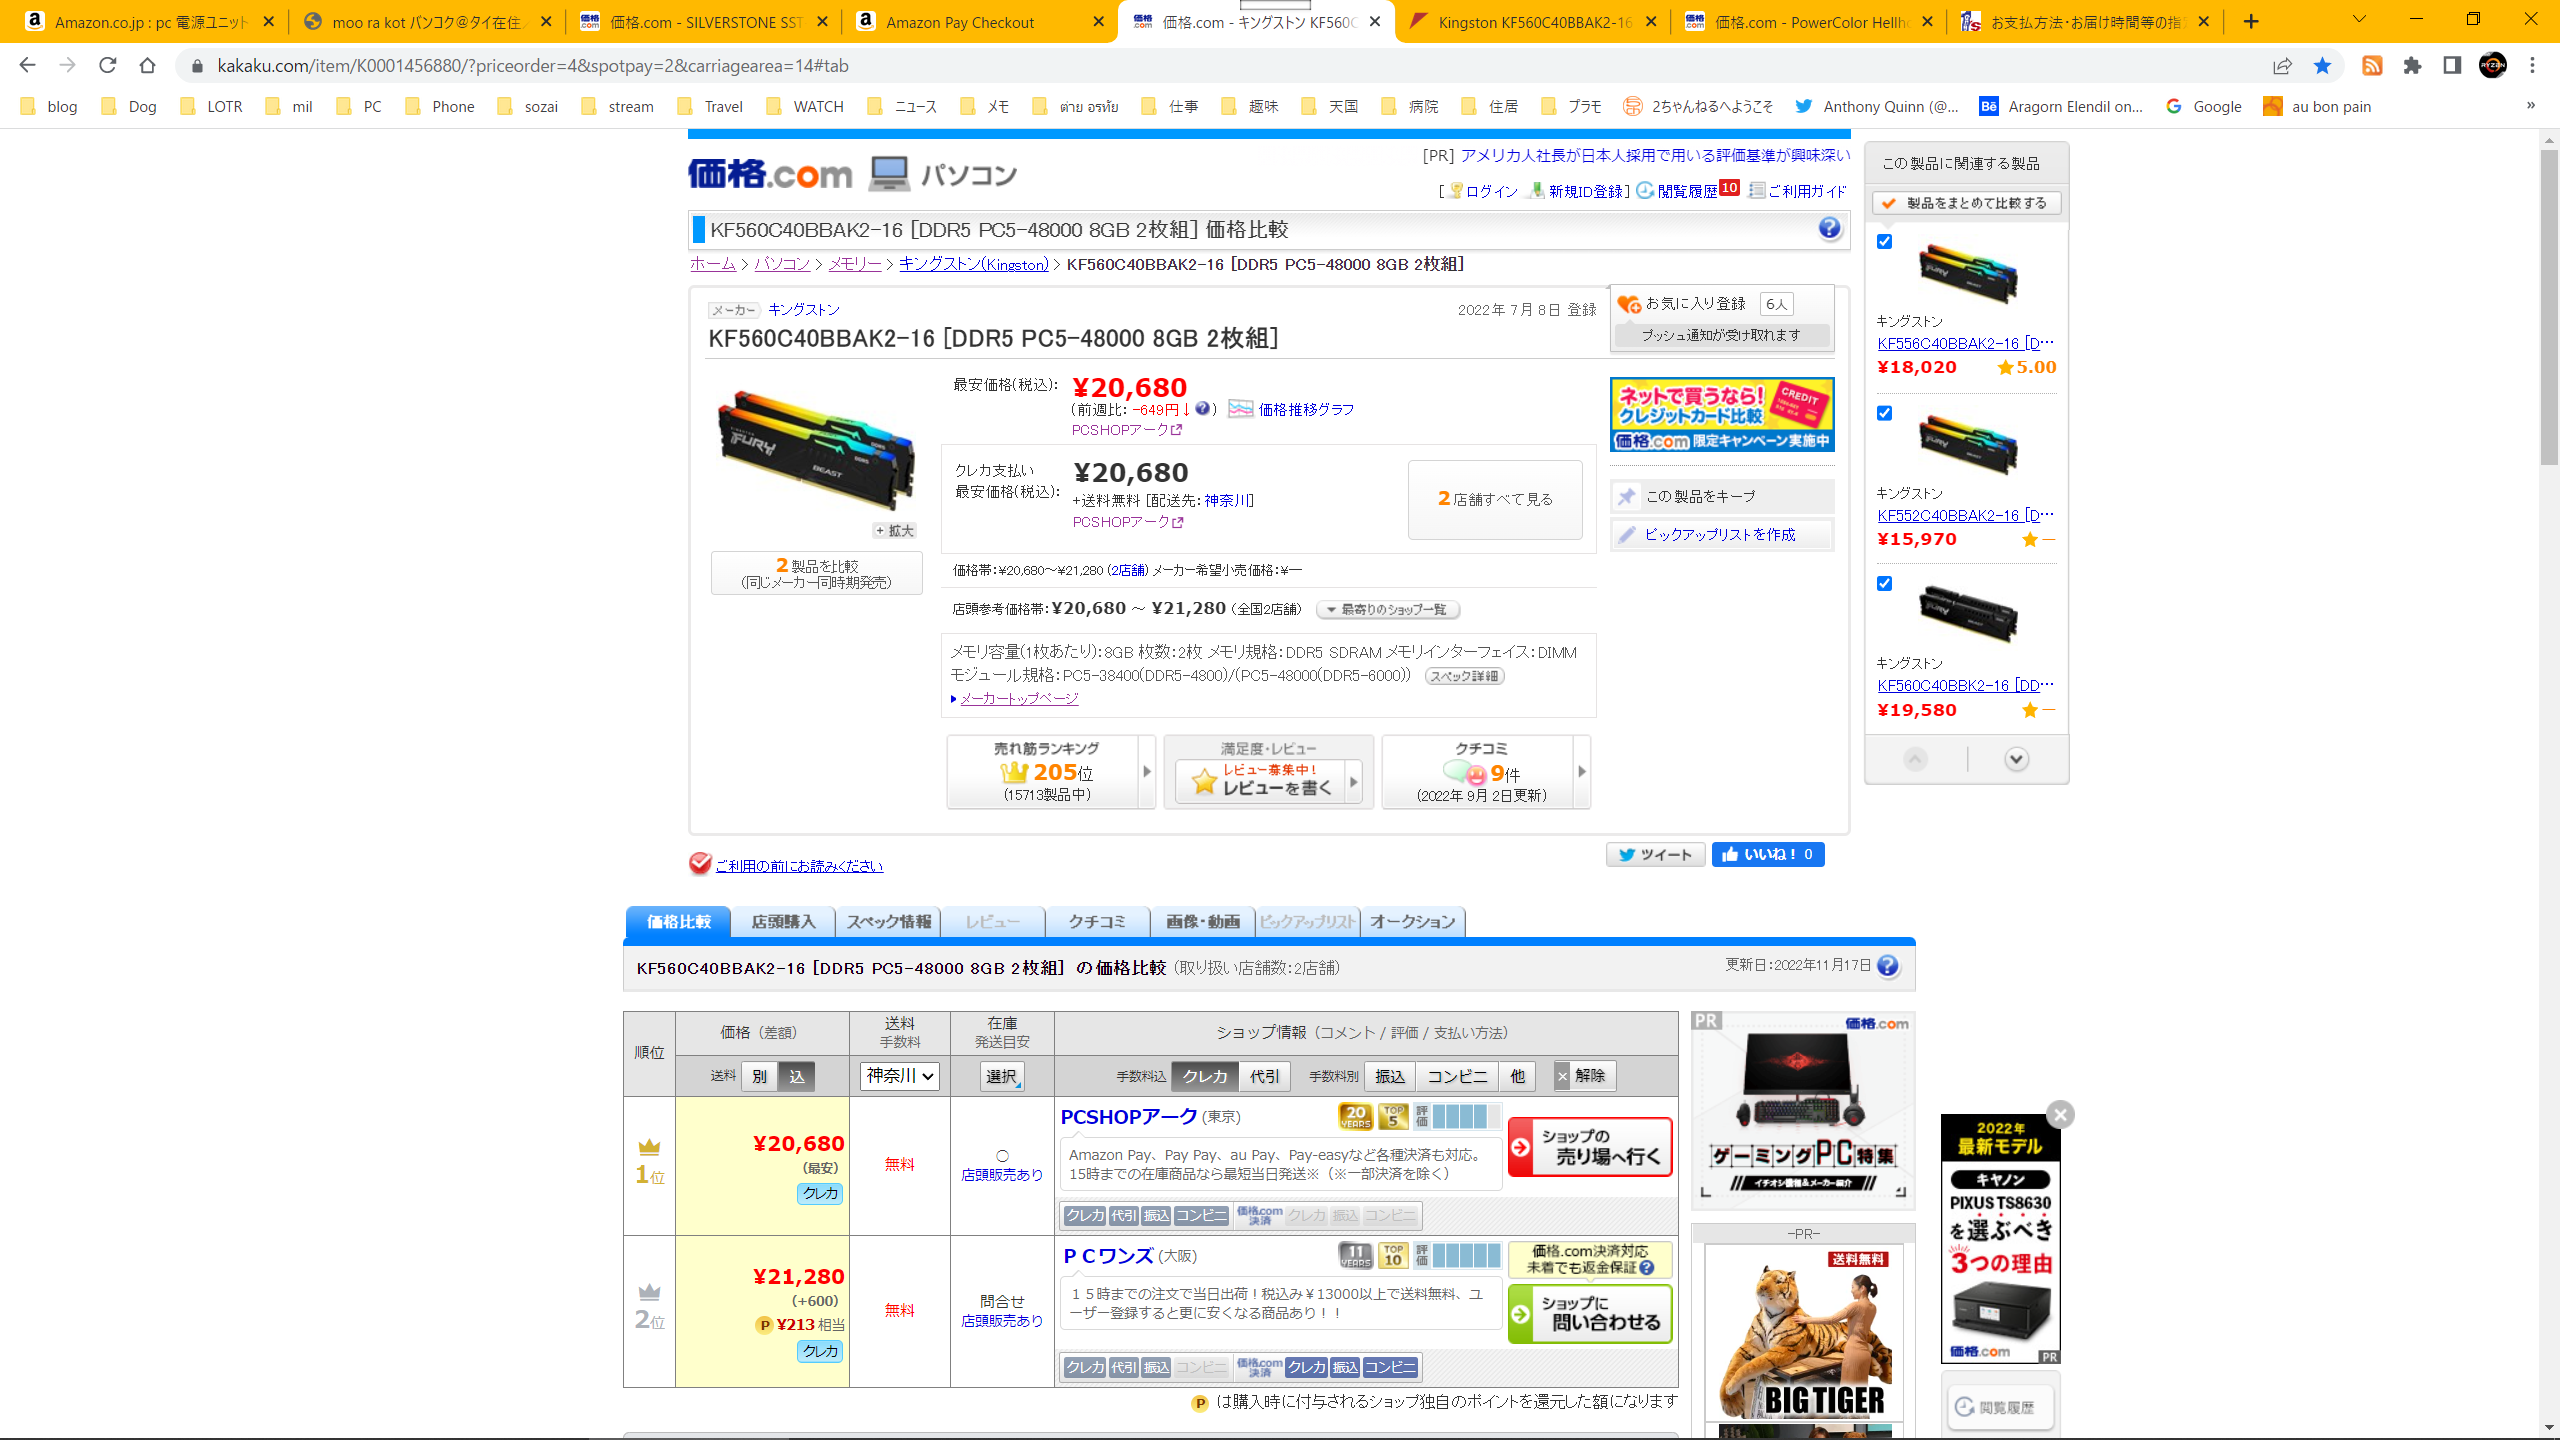Click the Tweet button

pos(1655,854)
